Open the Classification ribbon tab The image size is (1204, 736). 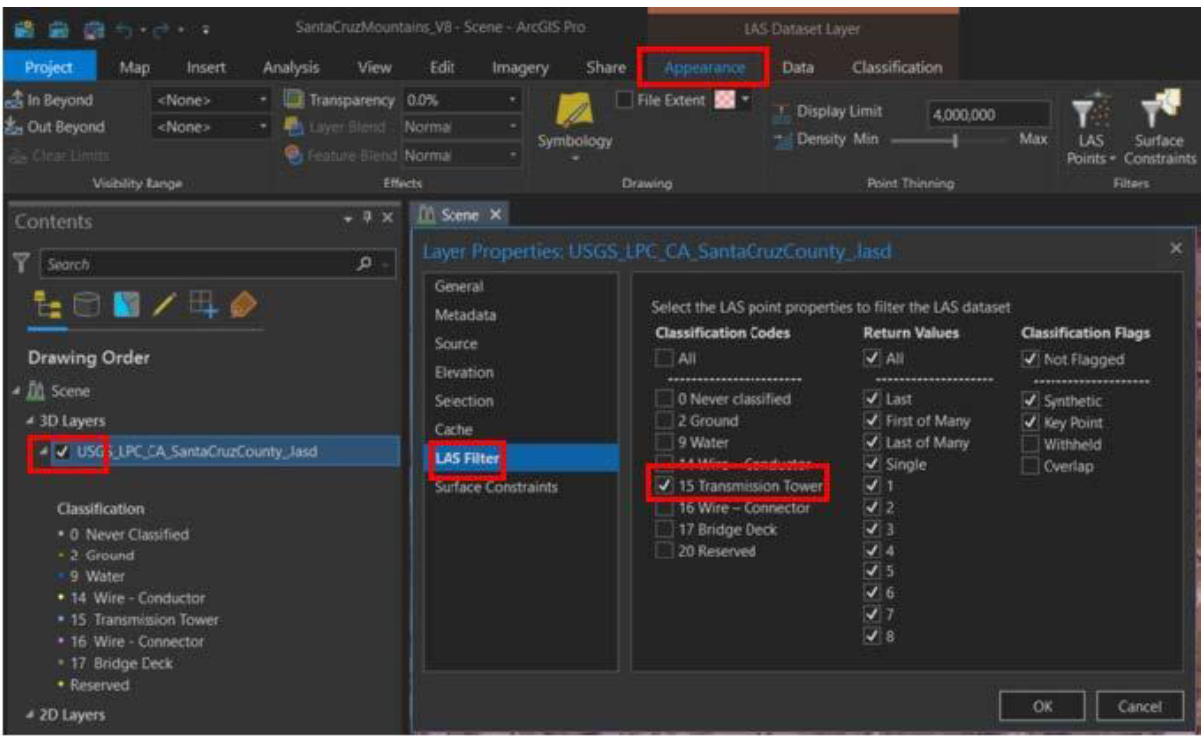897,67
